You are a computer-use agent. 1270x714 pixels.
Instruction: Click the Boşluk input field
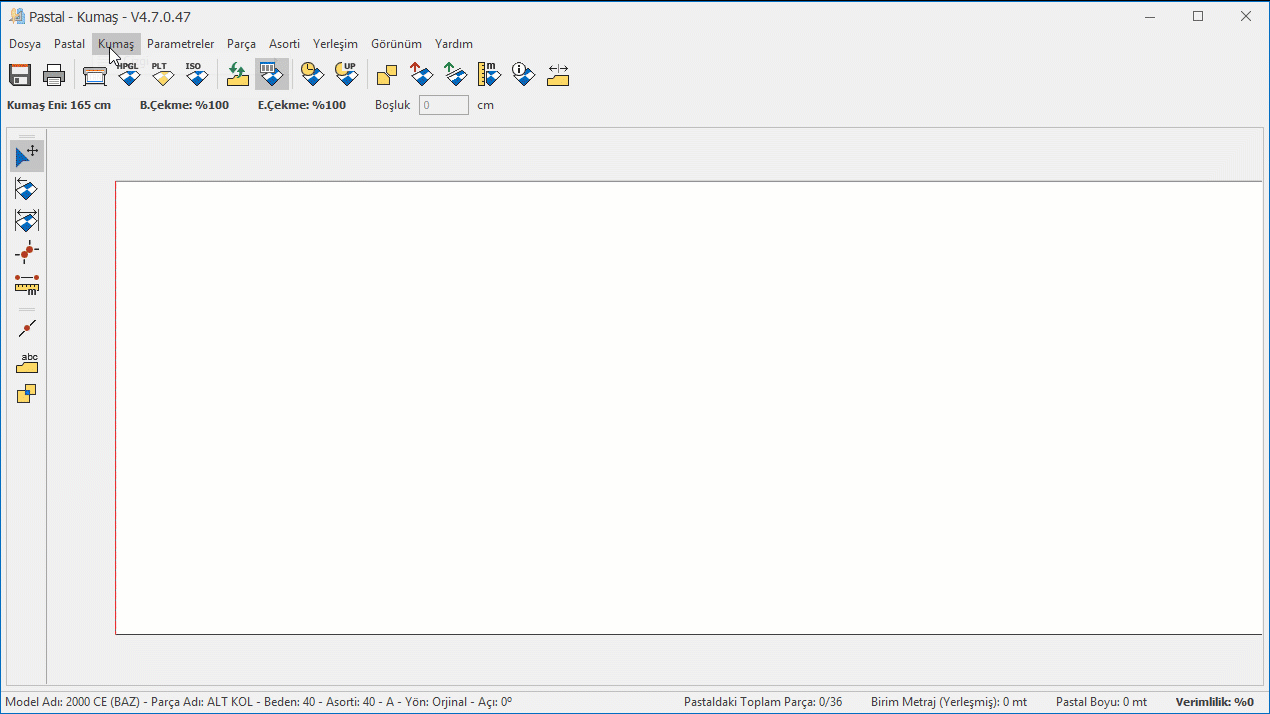(443, 105)
